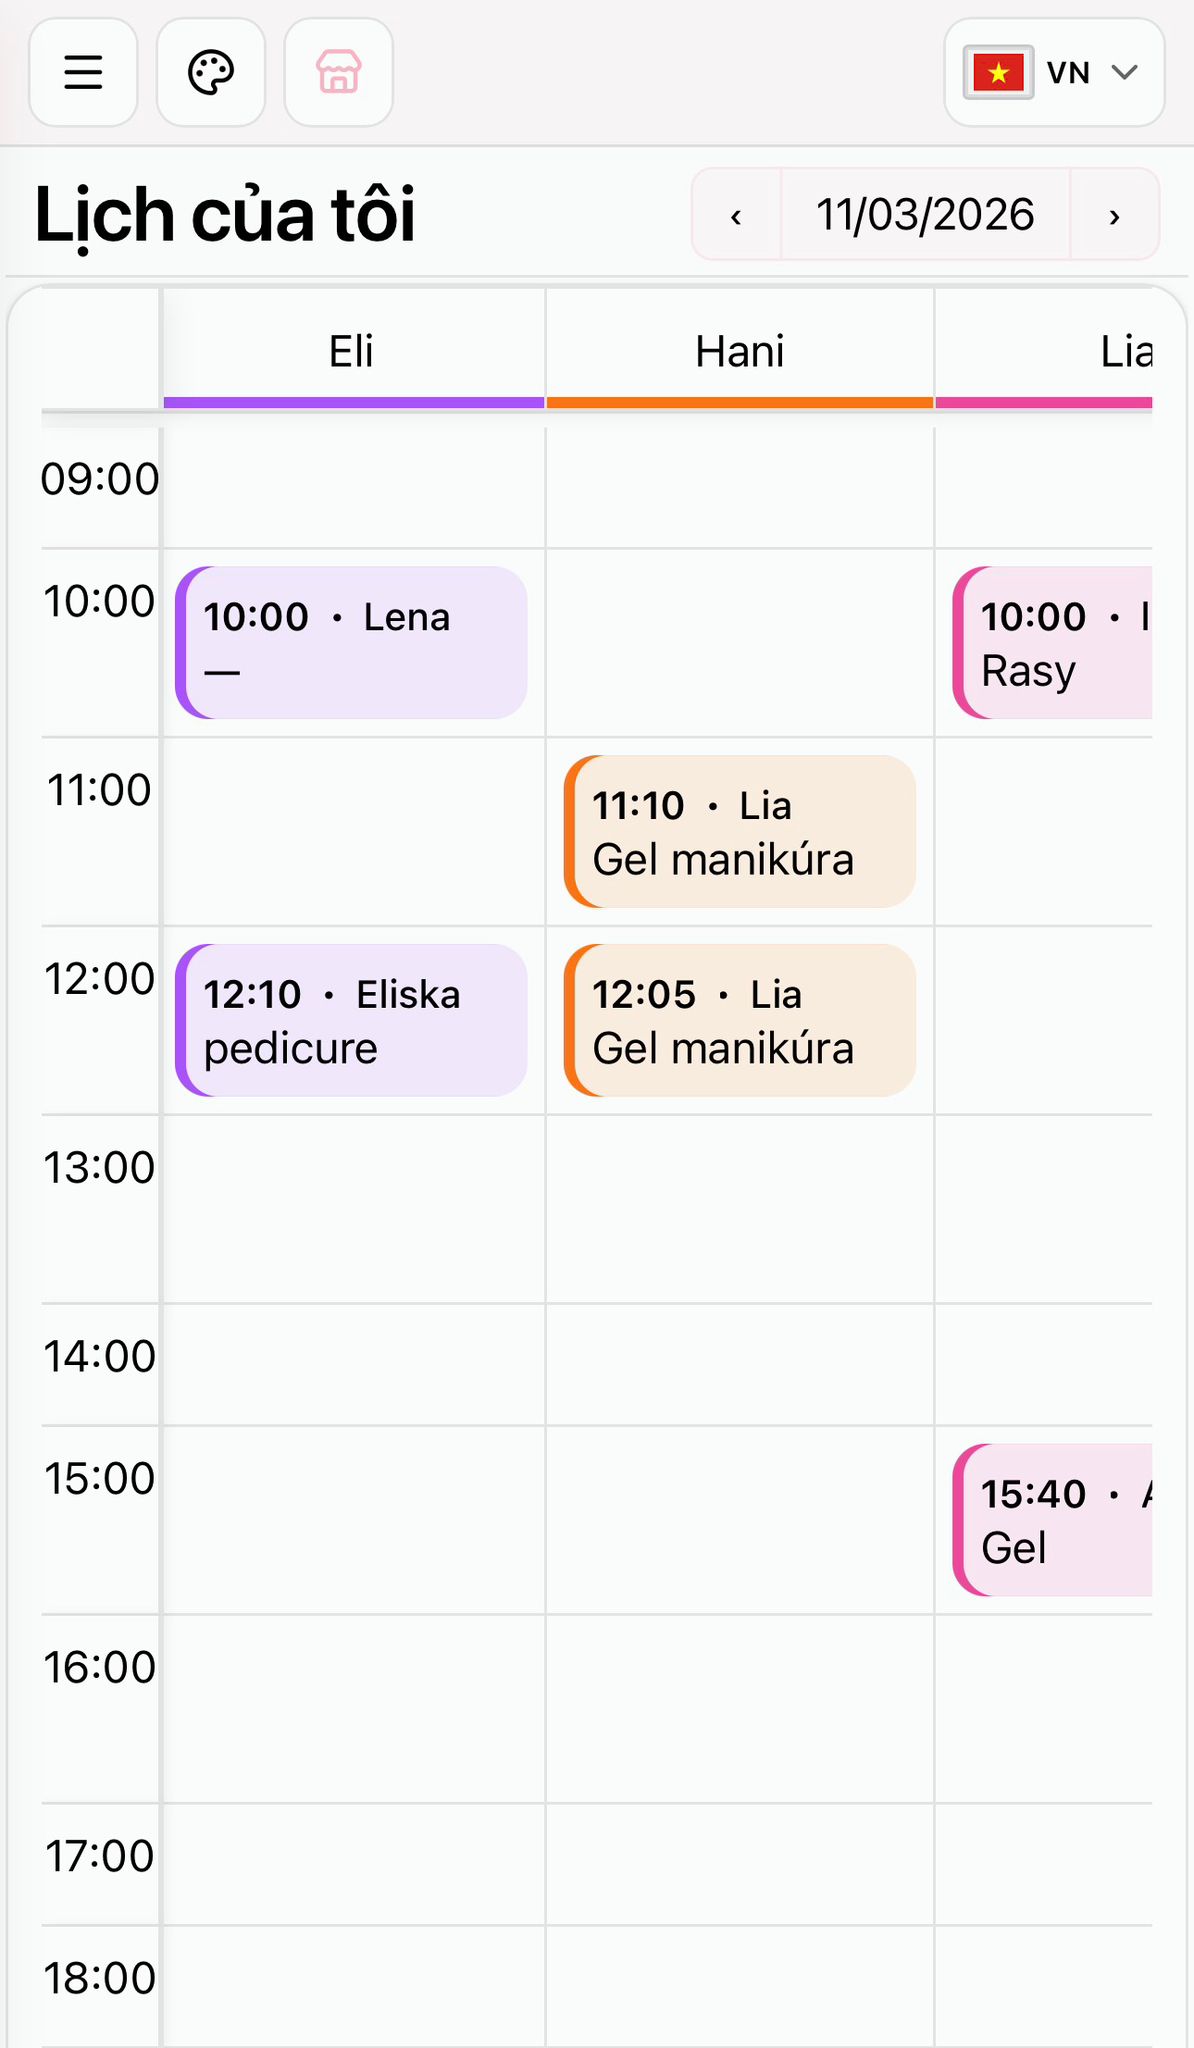
Task: Select the Lia staff column header
Action: pyautogui.click(x=1125, y=352)
